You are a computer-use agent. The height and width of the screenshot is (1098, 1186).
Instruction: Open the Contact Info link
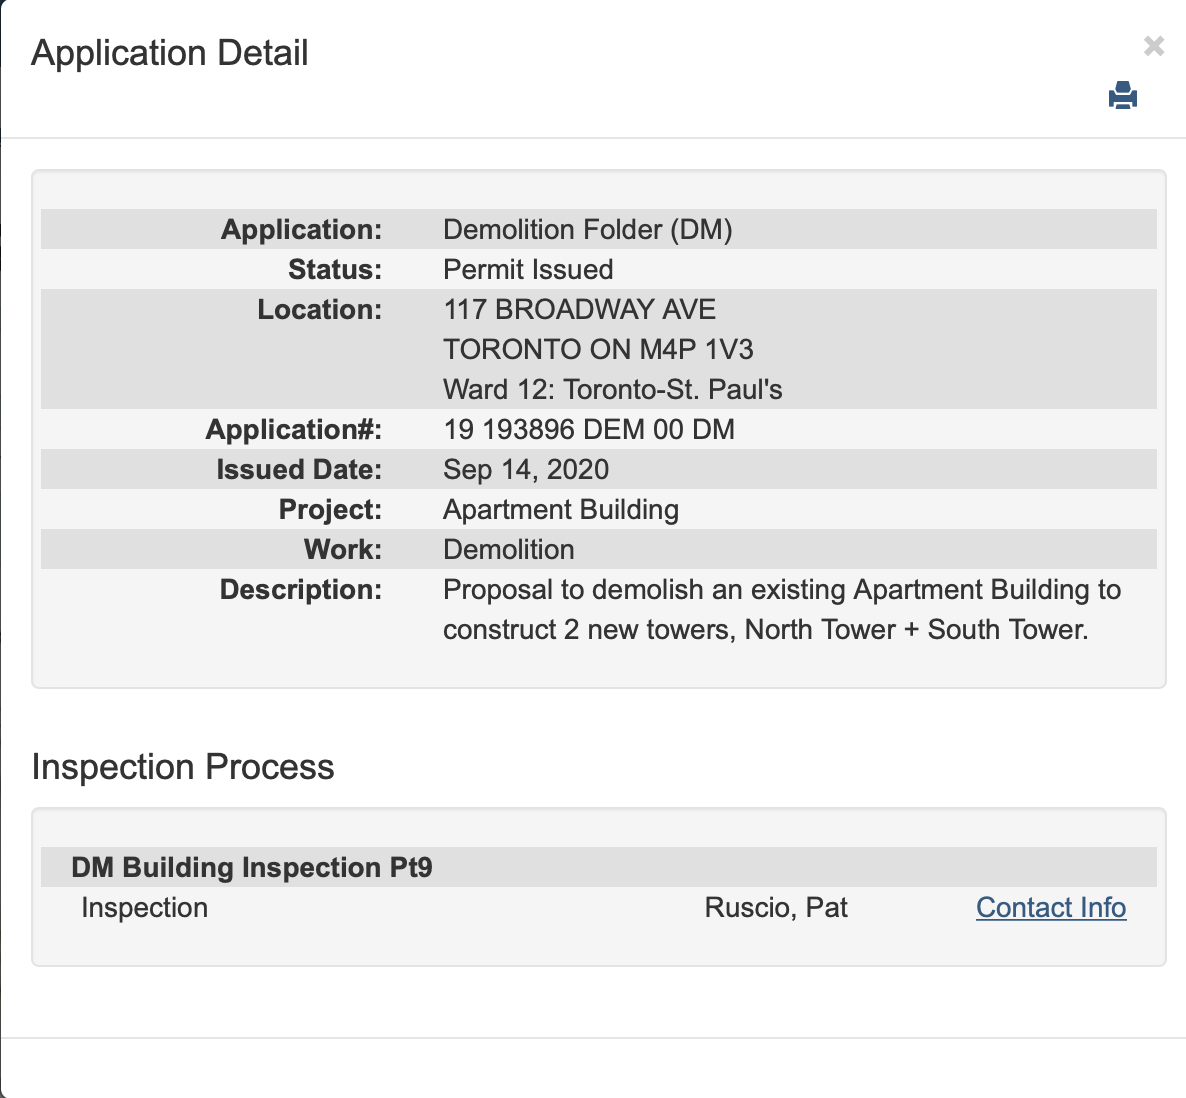tap(1050, 907)
